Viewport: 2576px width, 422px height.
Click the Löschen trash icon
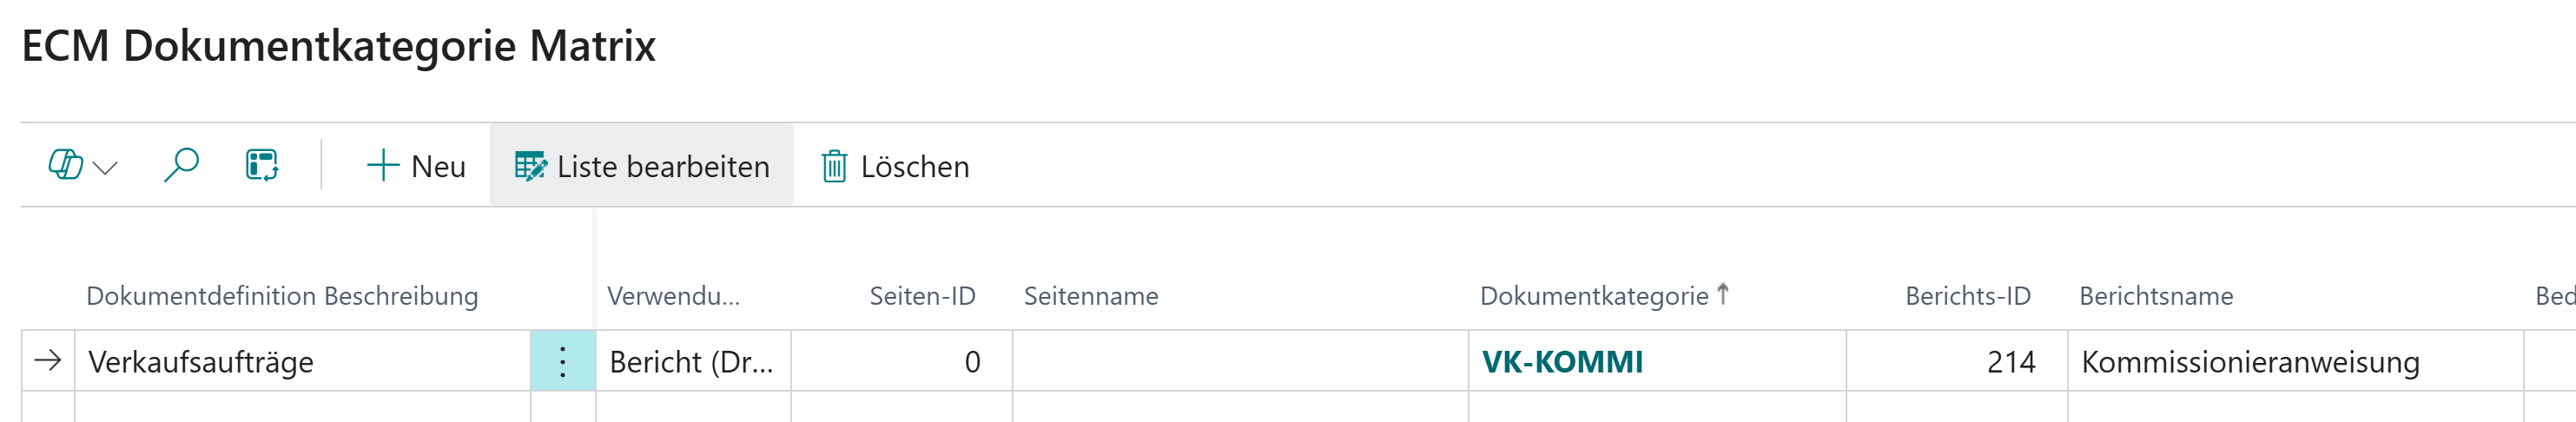click(x=834, y=166)
